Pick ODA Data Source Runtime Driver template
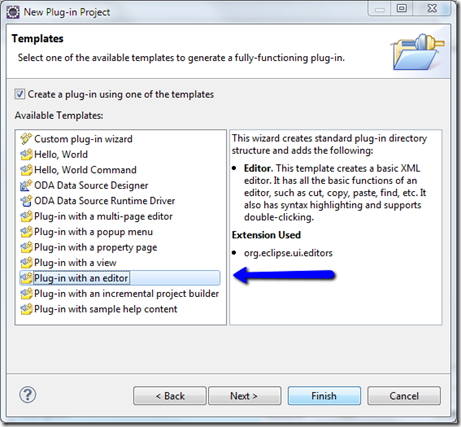Image resolution: width=461 pixels, height=427 pixels. click(x=104, y=201)
